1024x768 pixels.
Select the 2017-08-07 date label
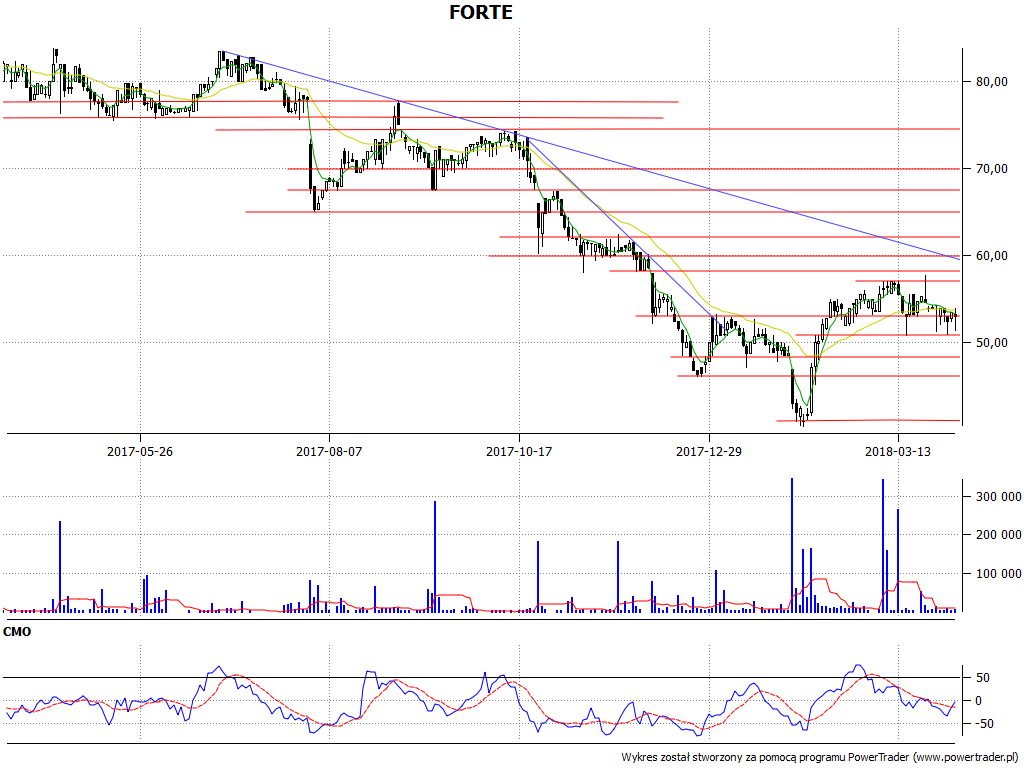(x=329, y=451)
